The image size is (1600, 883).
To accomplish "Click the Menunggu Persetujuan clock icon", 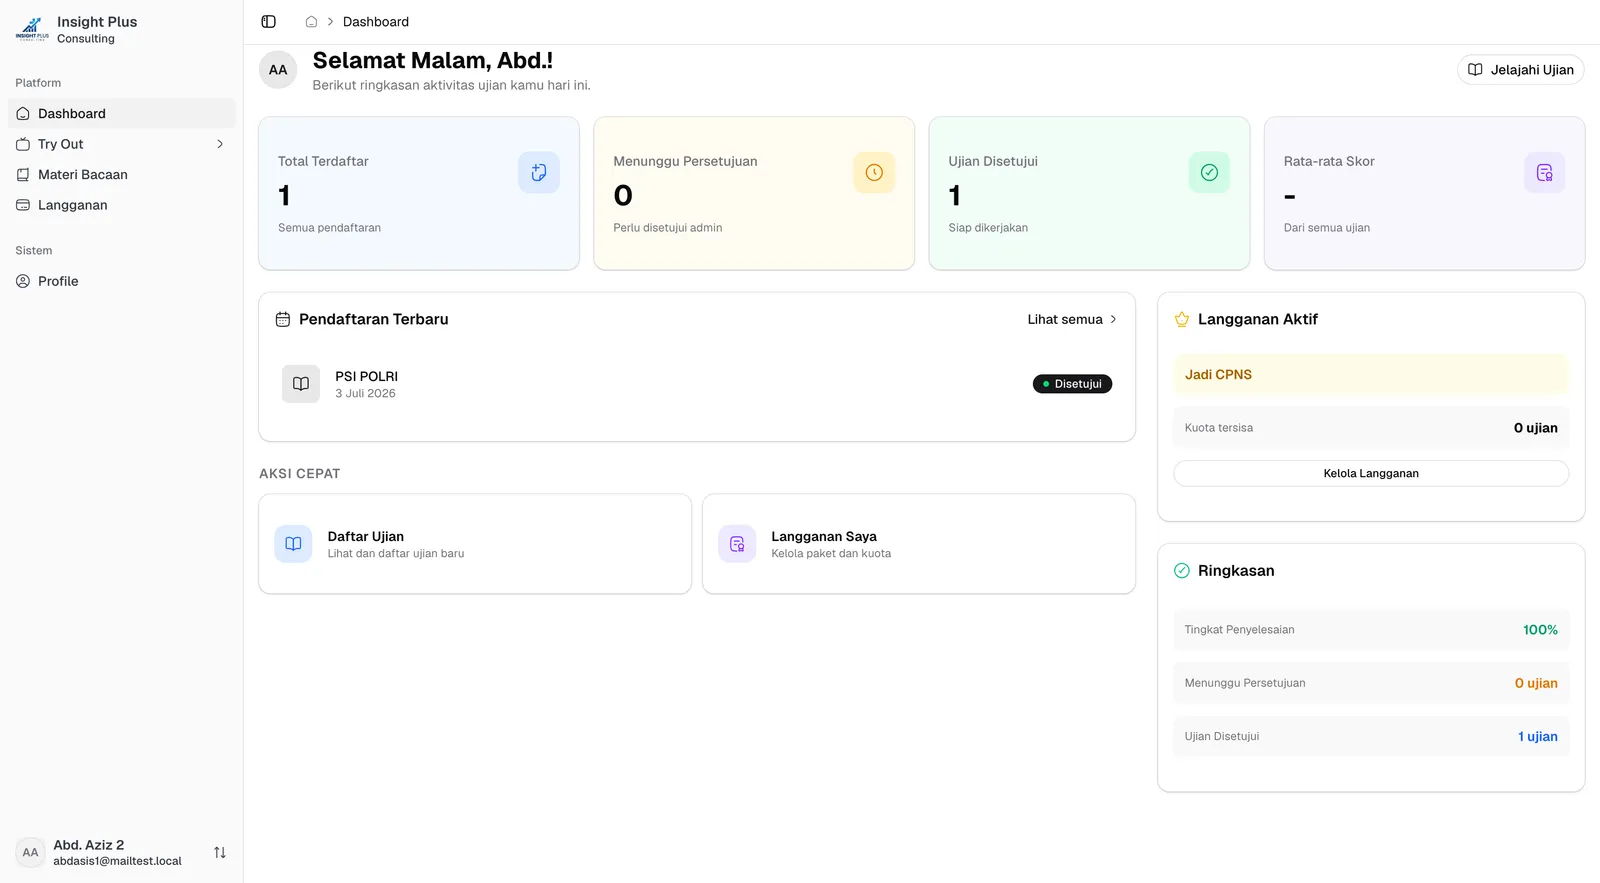I will (x=874, y=172).
